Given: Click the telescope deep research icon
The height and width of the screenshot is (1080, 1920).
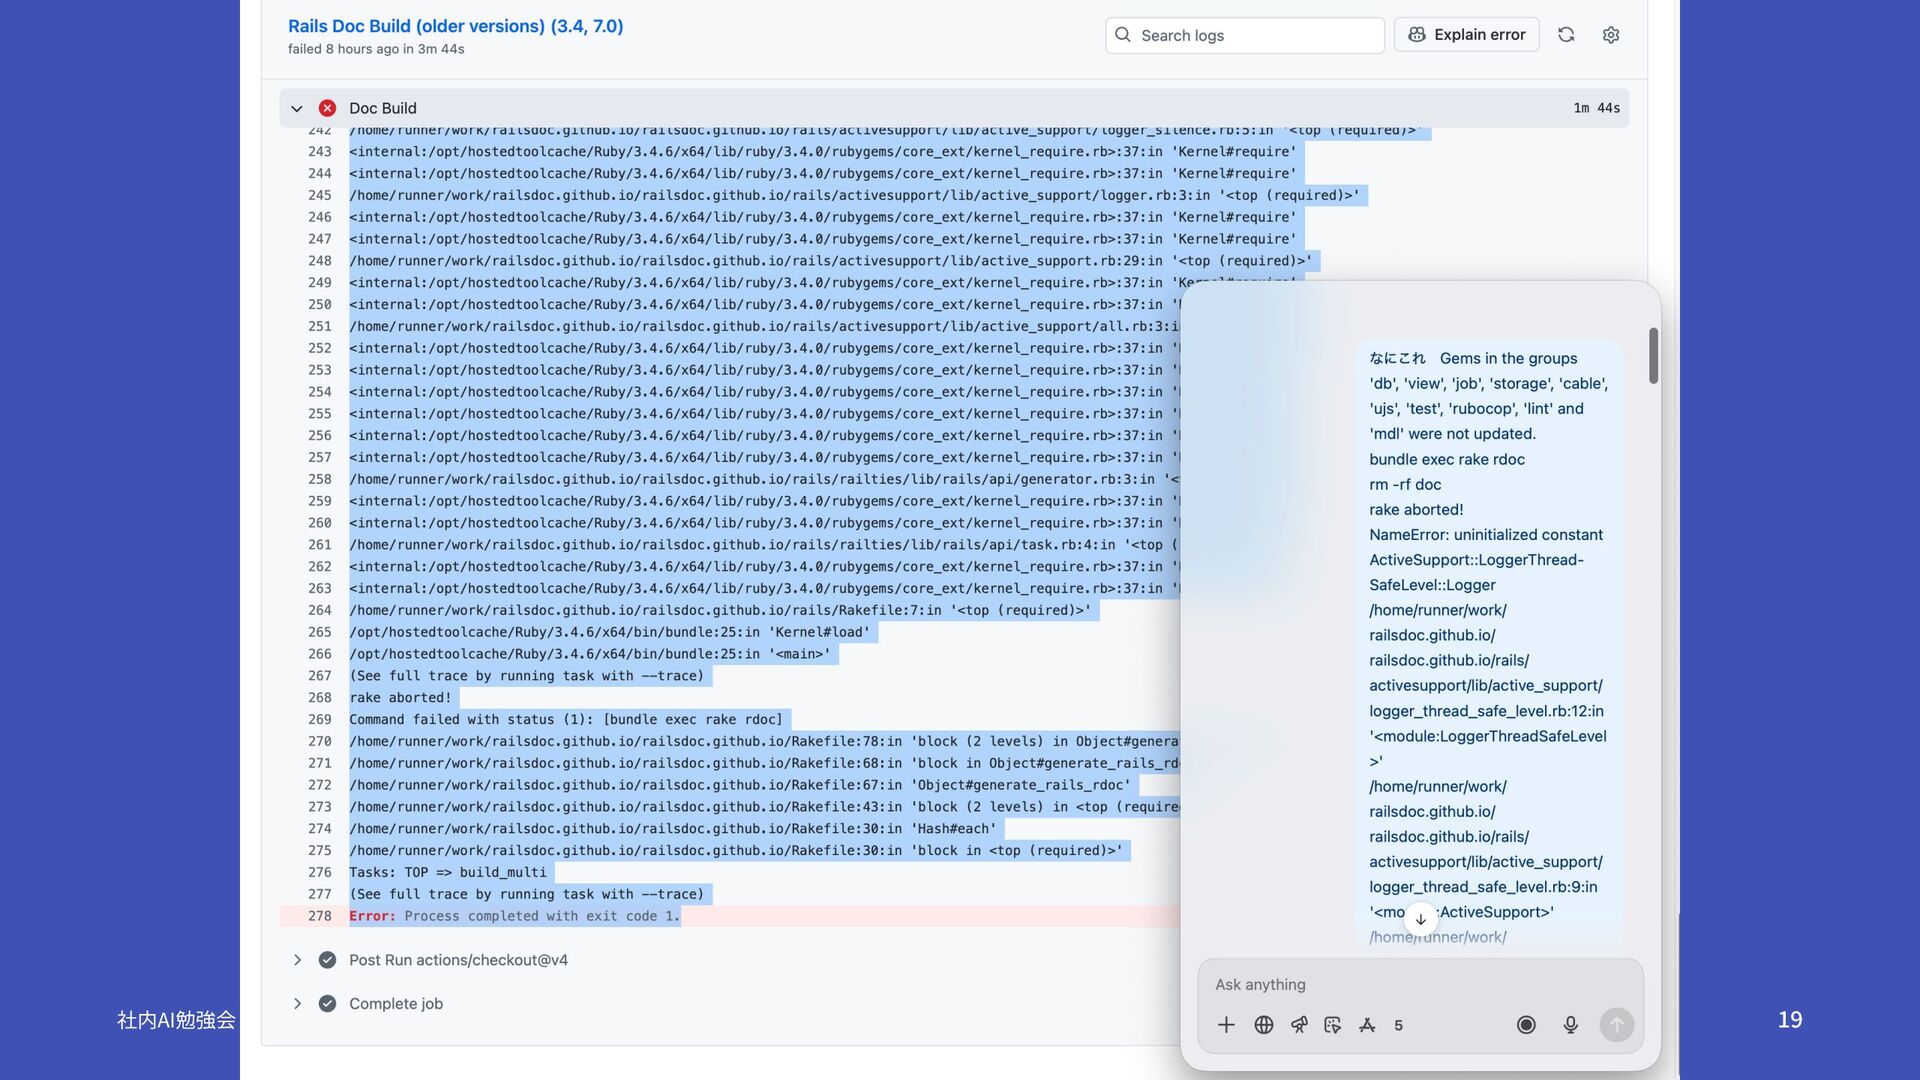Looking at the screenshot, I should click(1299, 1025).
